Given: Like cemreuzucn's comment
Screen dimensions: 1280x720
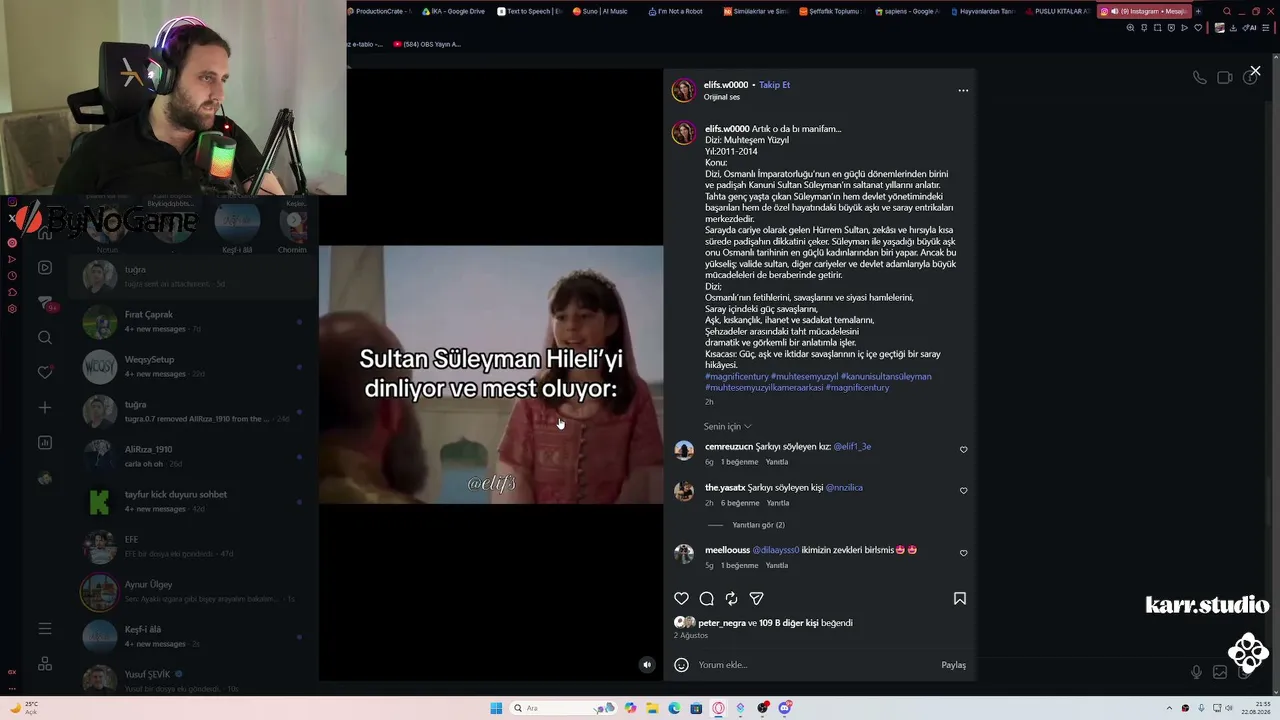Looking at the screenshot, I should coord(963,450).
